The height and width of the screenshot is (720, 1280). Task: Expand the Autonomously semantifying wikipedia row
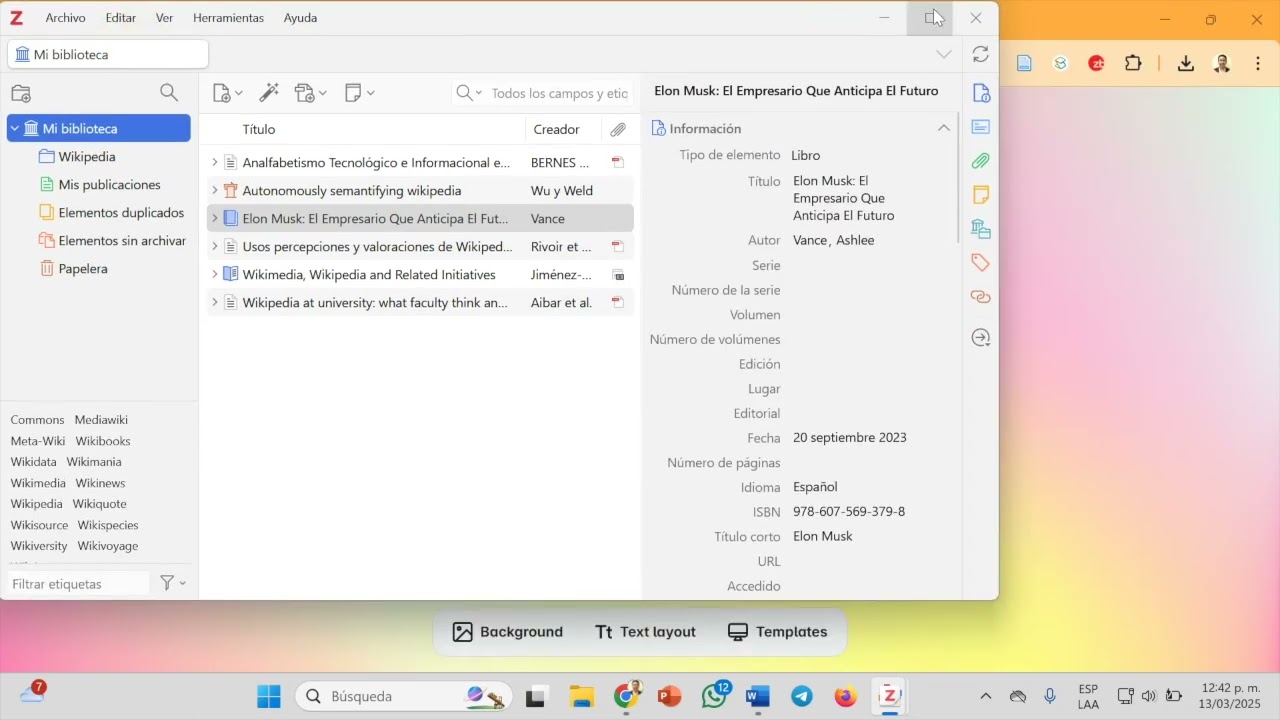pyautogui.click(x=214, y=190)
